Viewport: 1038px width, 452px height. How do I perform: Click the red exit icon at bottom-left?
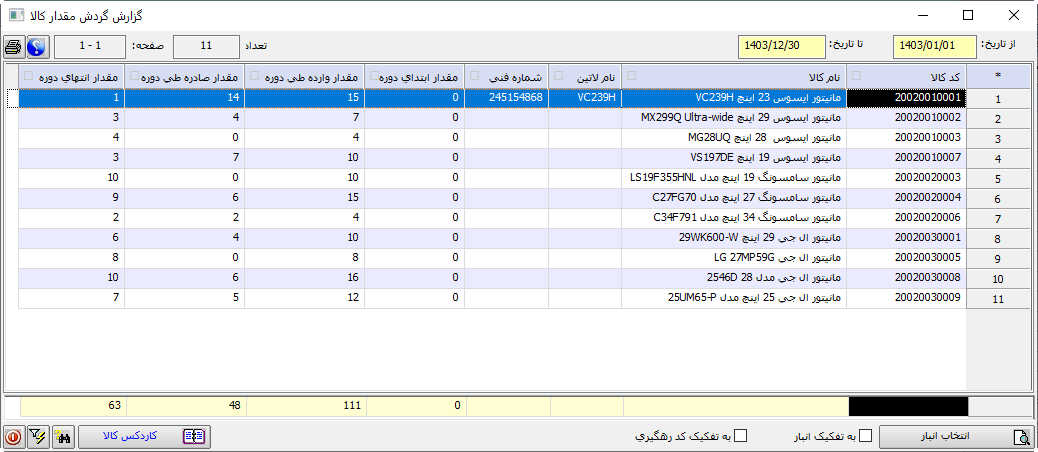[14, 436]
